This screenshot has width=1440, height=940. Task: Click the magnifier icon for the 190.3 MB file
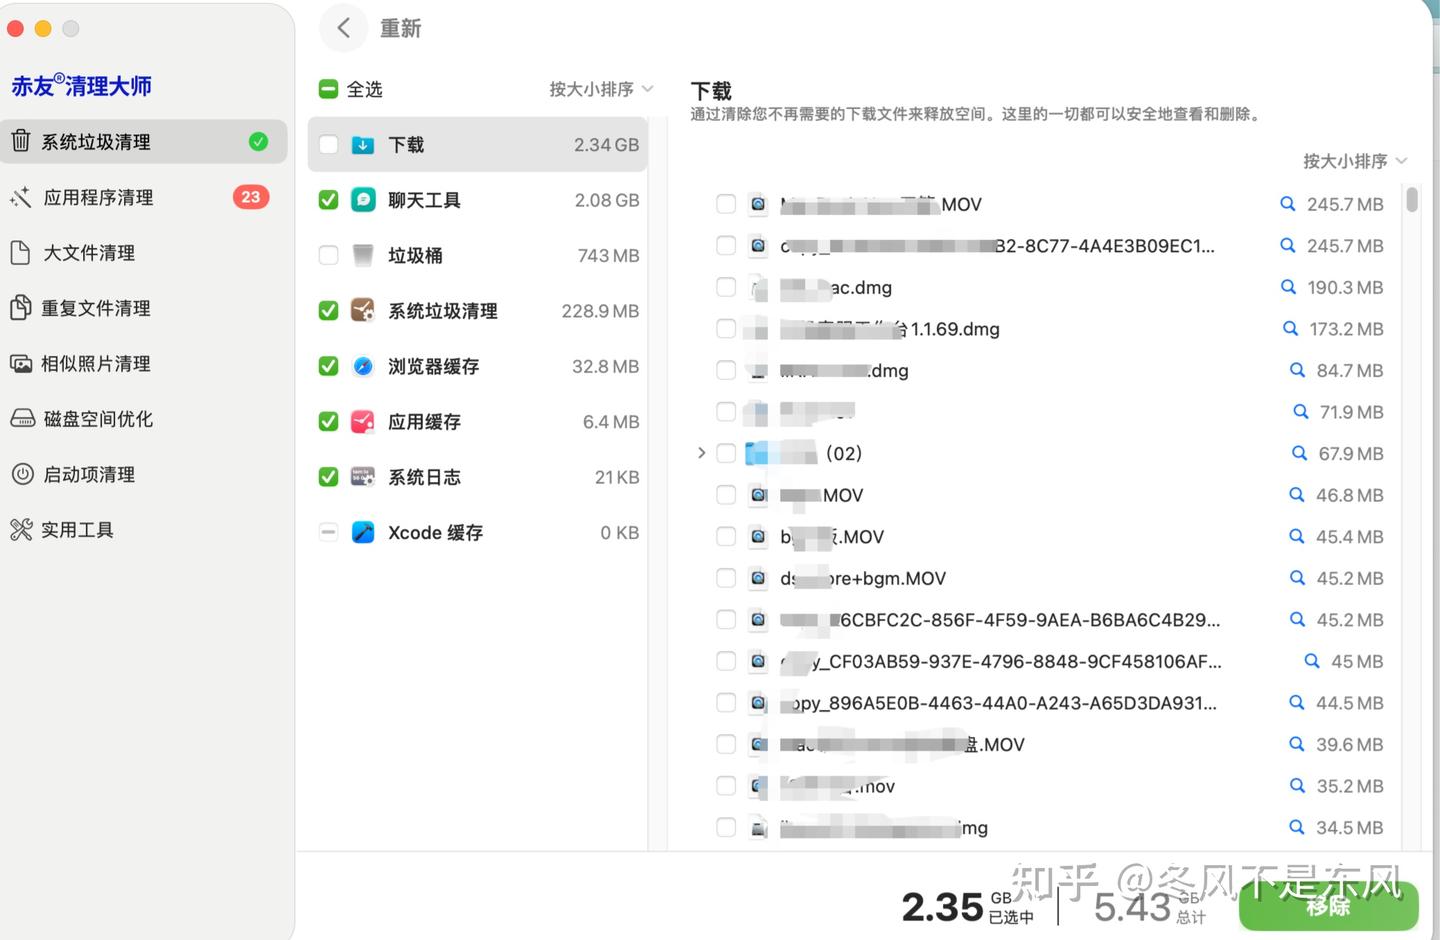pyautogui.click(x=1288, y=287)
